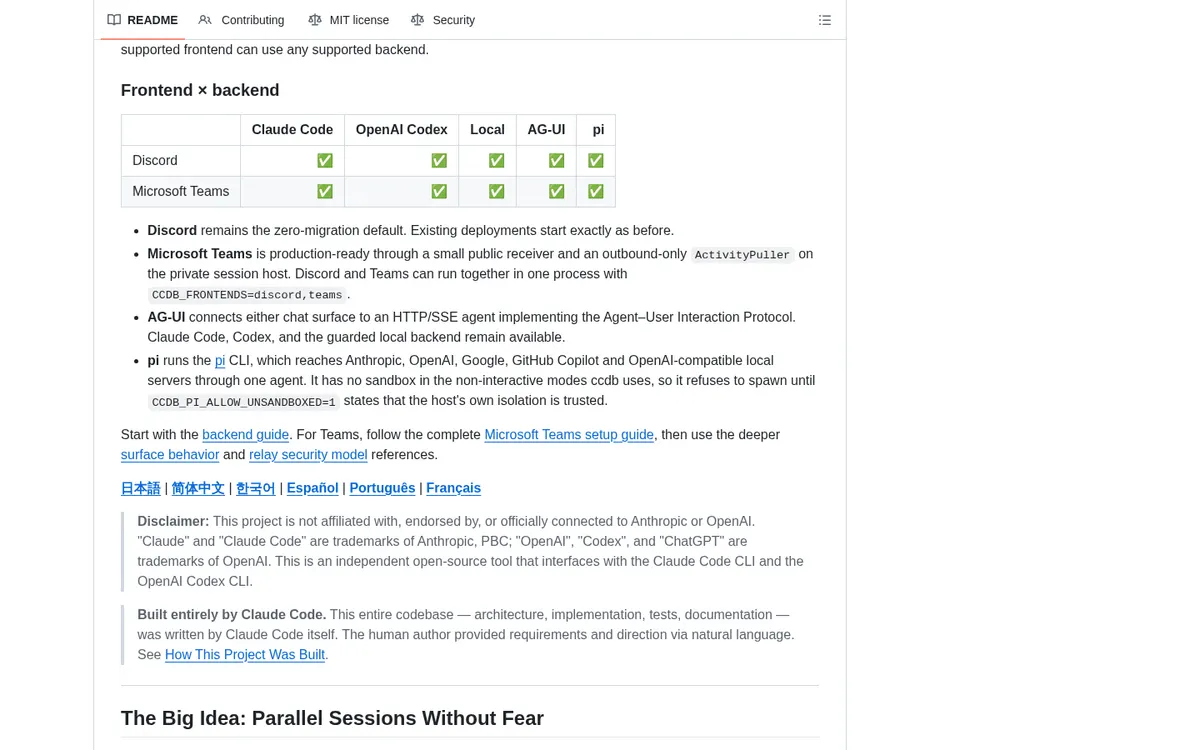Switch to the Contributing tab

(x=241, y=20)
